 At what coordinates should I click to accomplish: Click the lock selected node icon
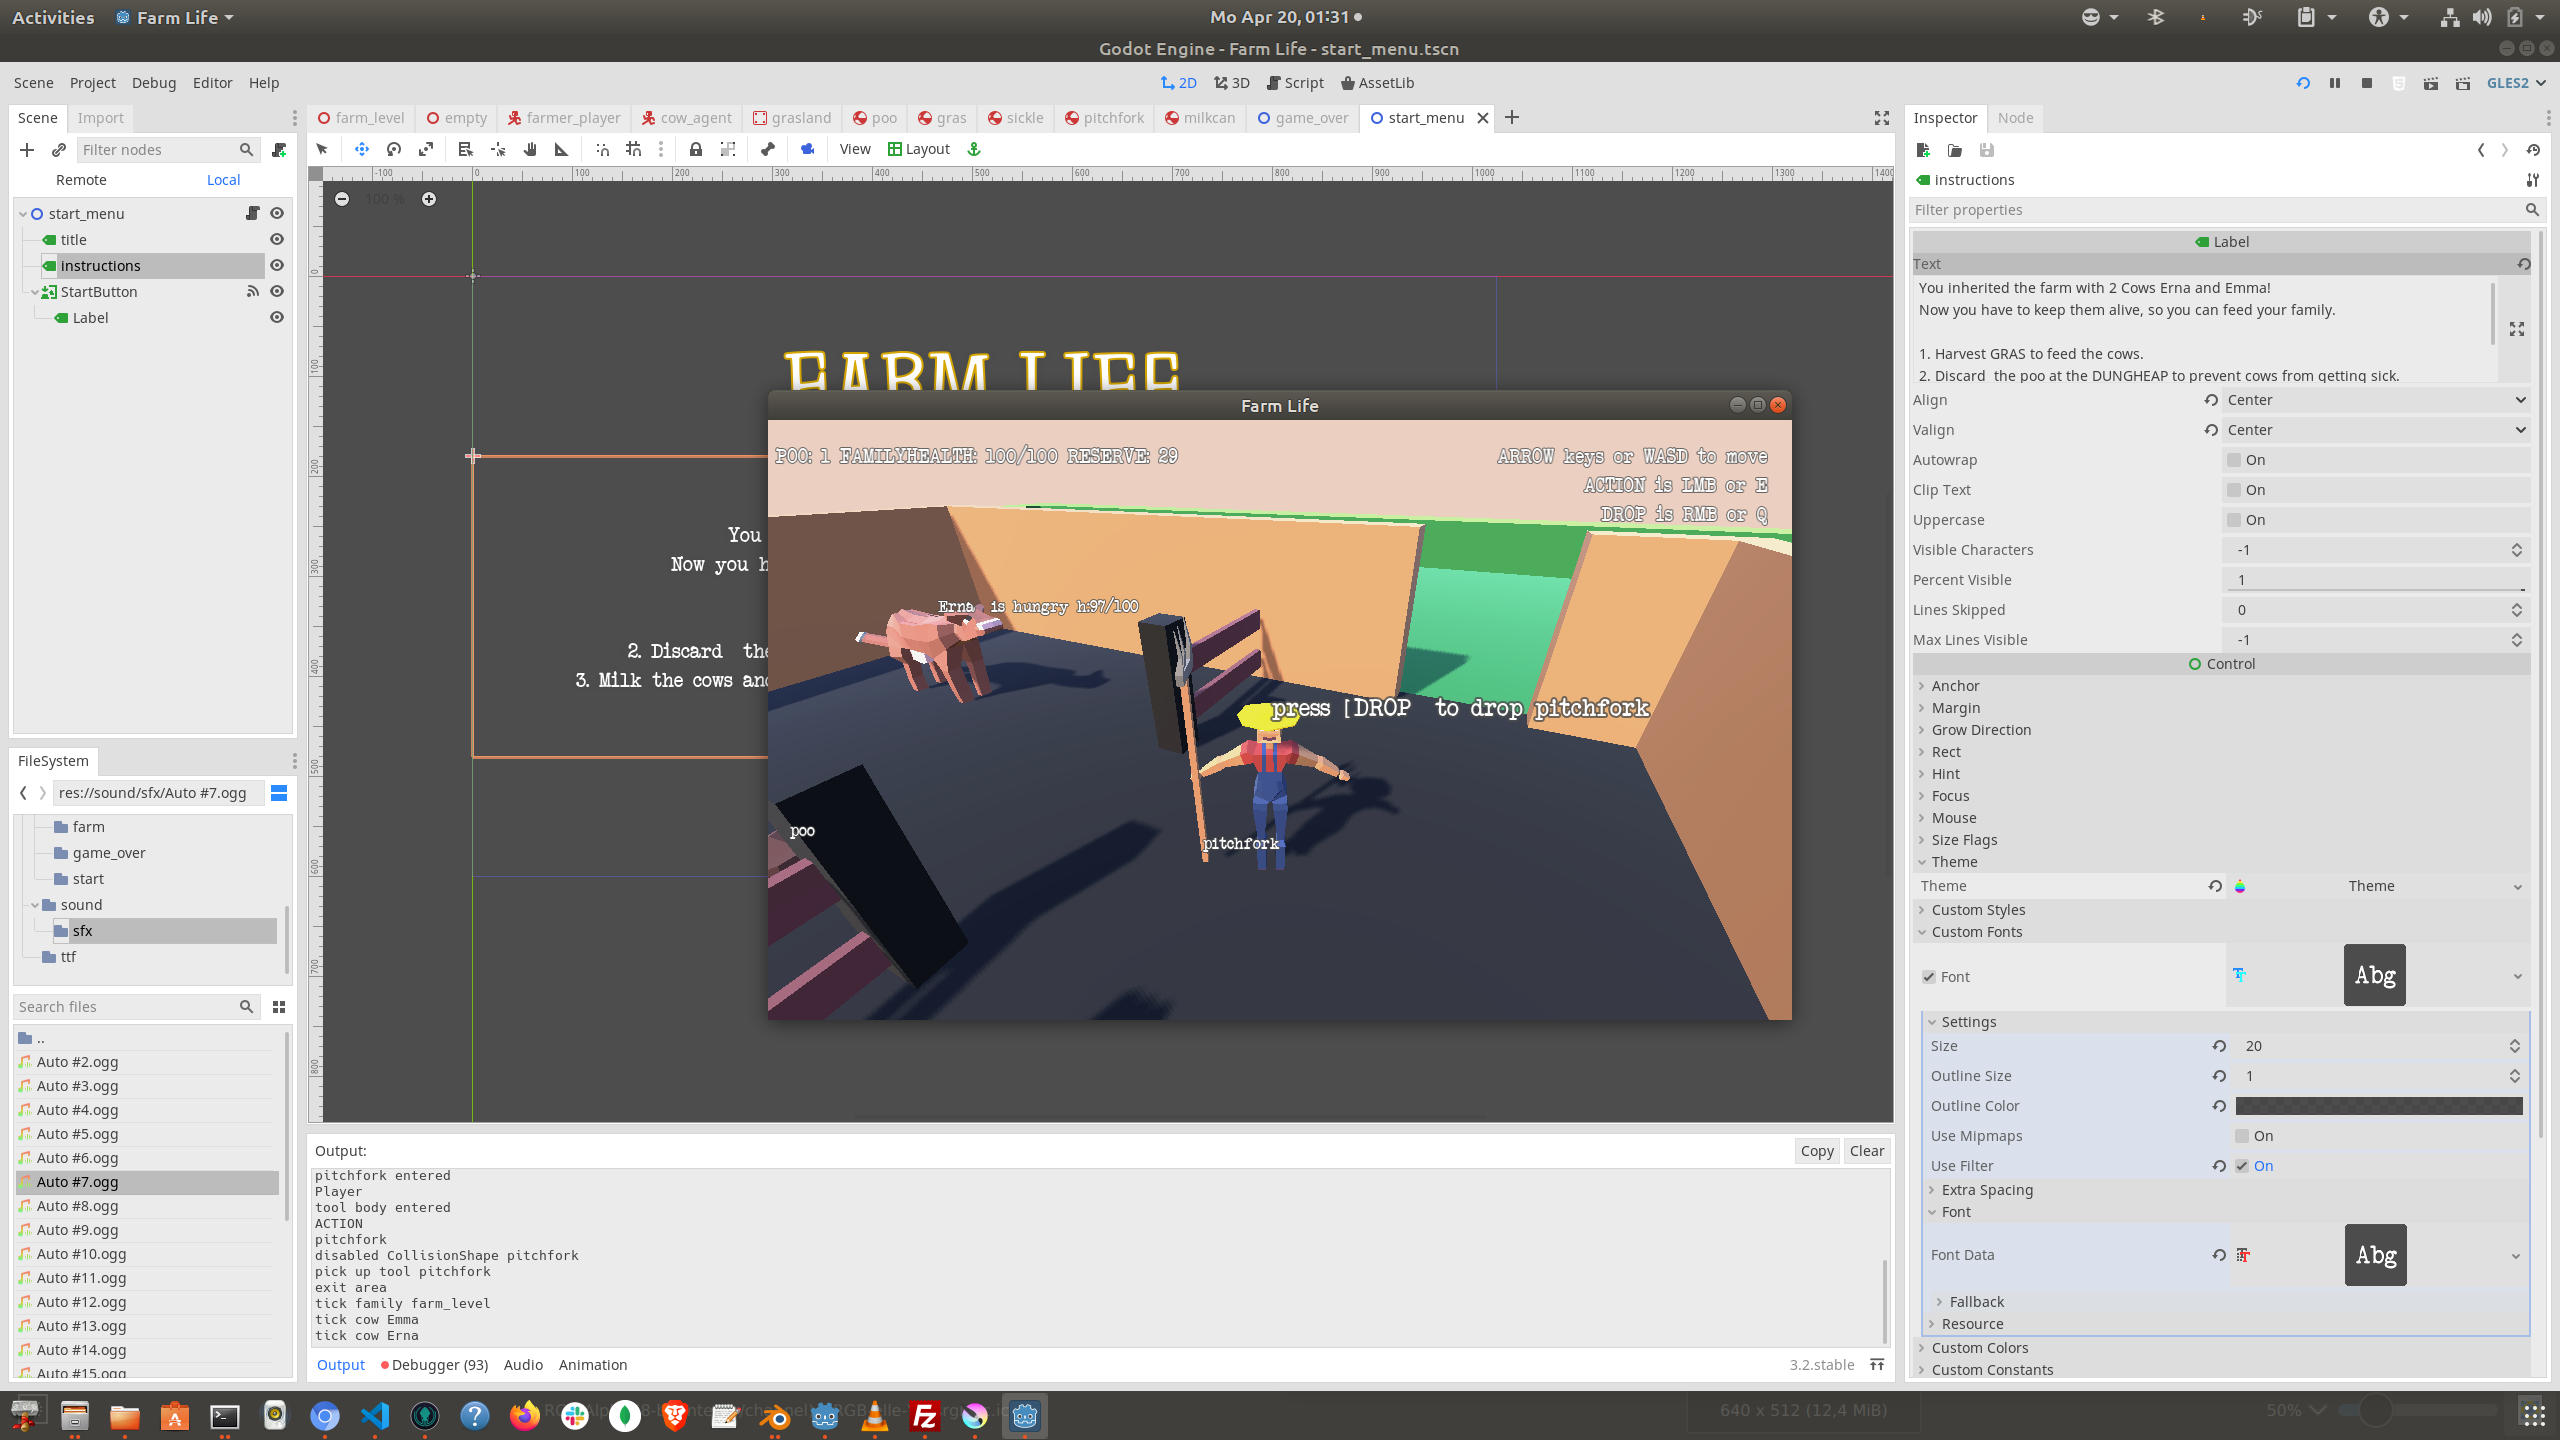(695, 149)
